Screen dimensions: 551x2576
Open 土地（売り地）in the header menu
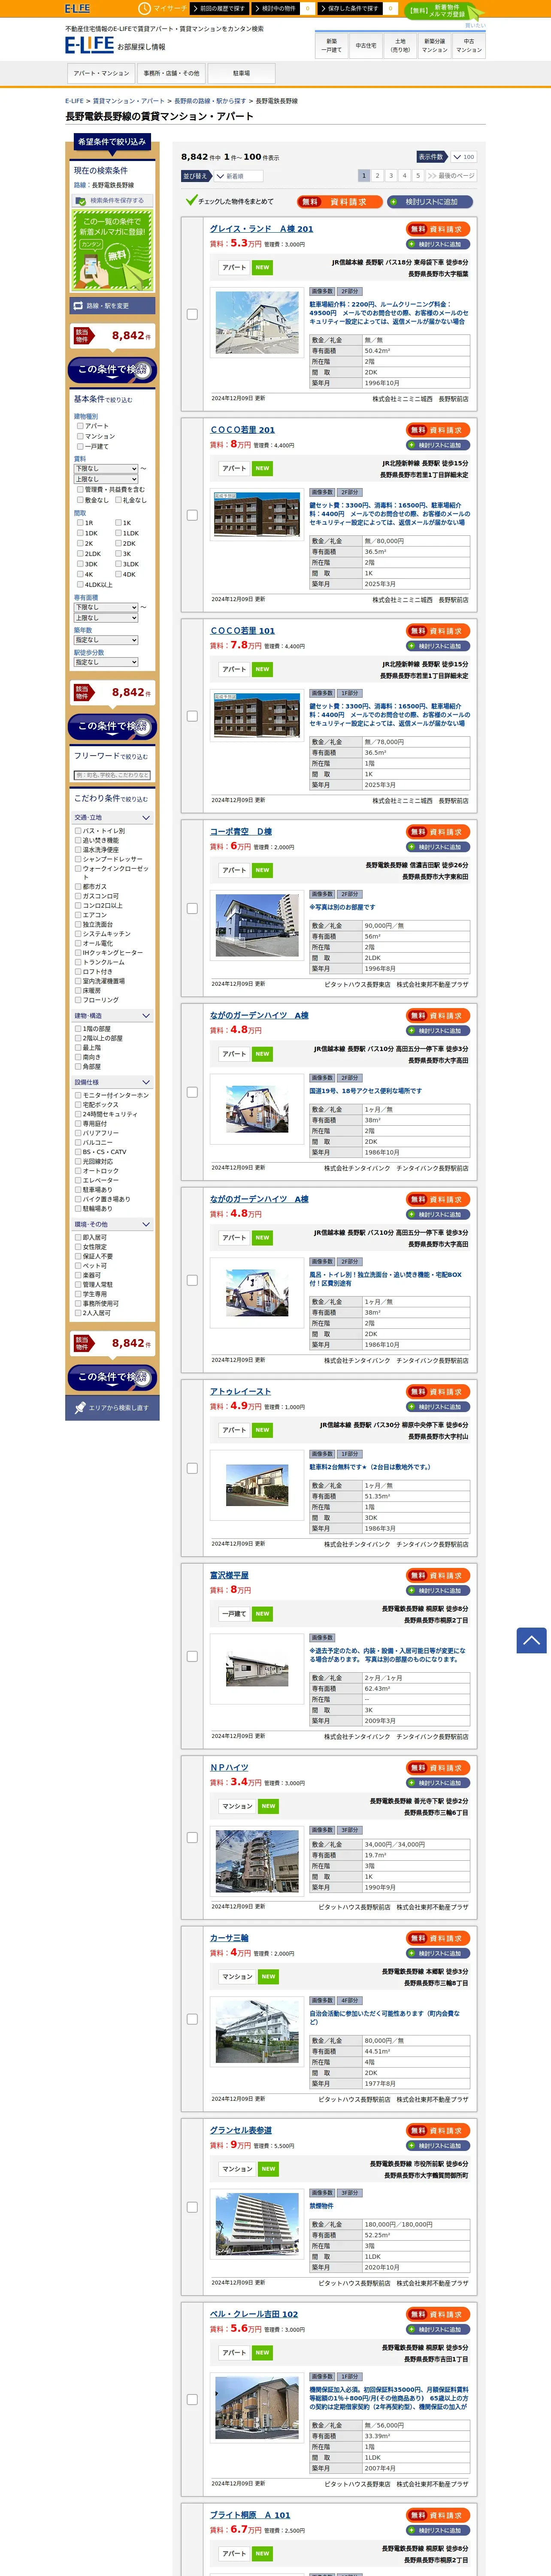pyautogui.click(x=400, y=45)
